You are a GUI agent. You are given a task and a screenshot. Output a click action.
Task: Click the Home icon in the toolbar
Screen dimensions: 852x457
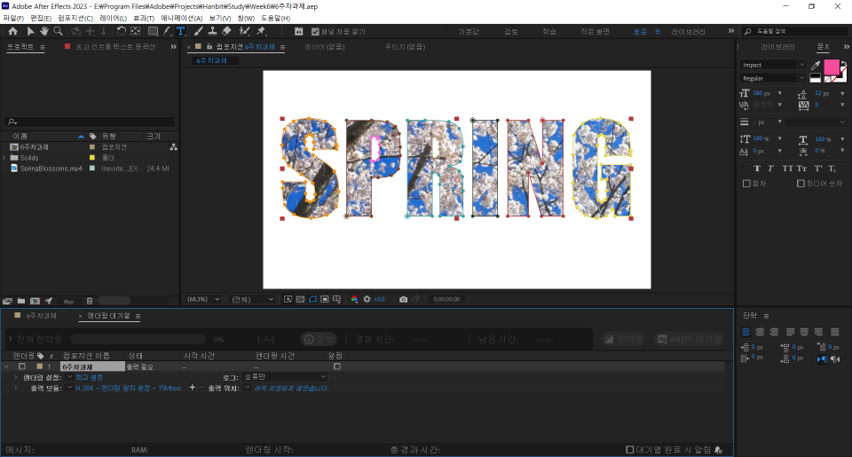pyautogui.click(x=13, y=32)
